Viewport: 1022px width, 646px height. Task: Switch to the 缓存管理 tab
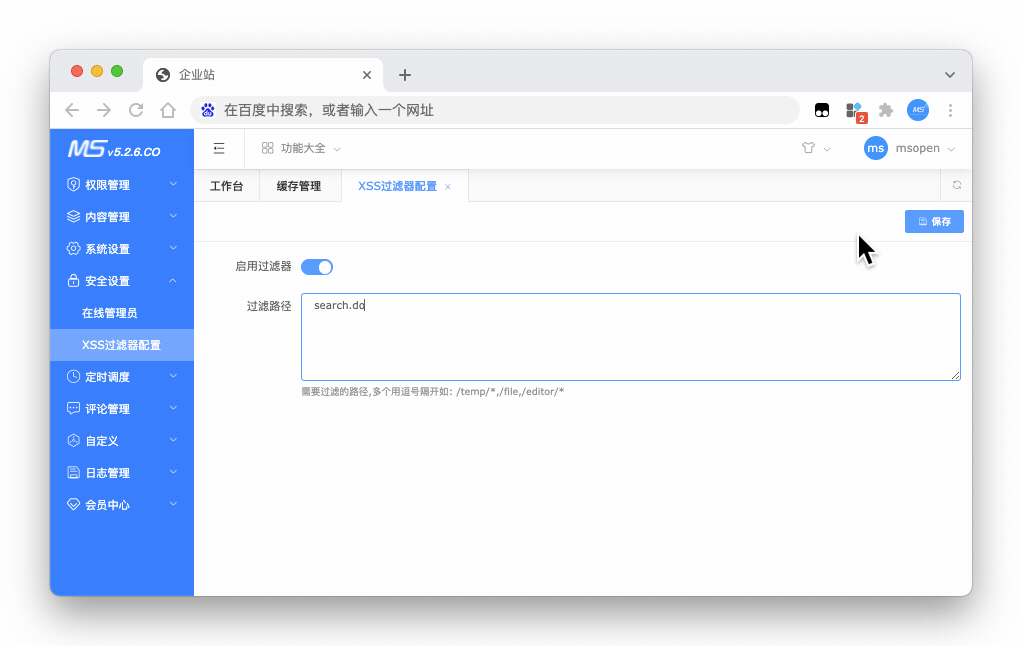click(x=299, y=186)
